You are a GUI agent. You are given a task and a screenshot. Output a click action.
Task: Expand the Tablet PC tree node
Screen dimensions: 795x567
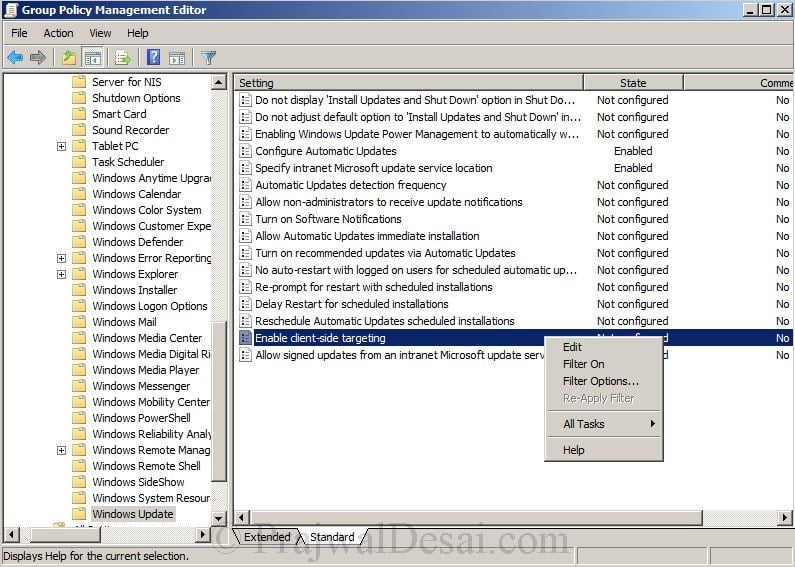61,147
